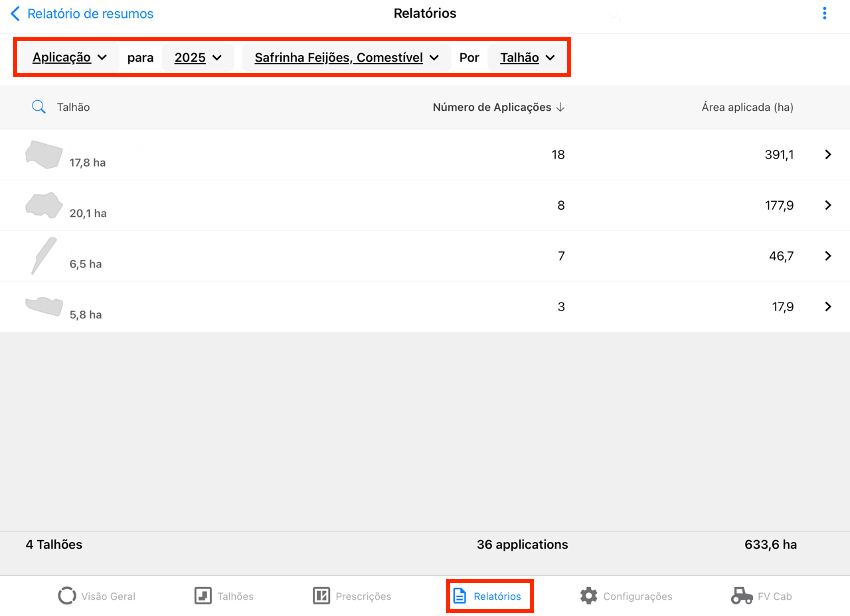Change the Talhão grouping dropdown
This screenshot has height=616, width=850.
tap(527, 58)
